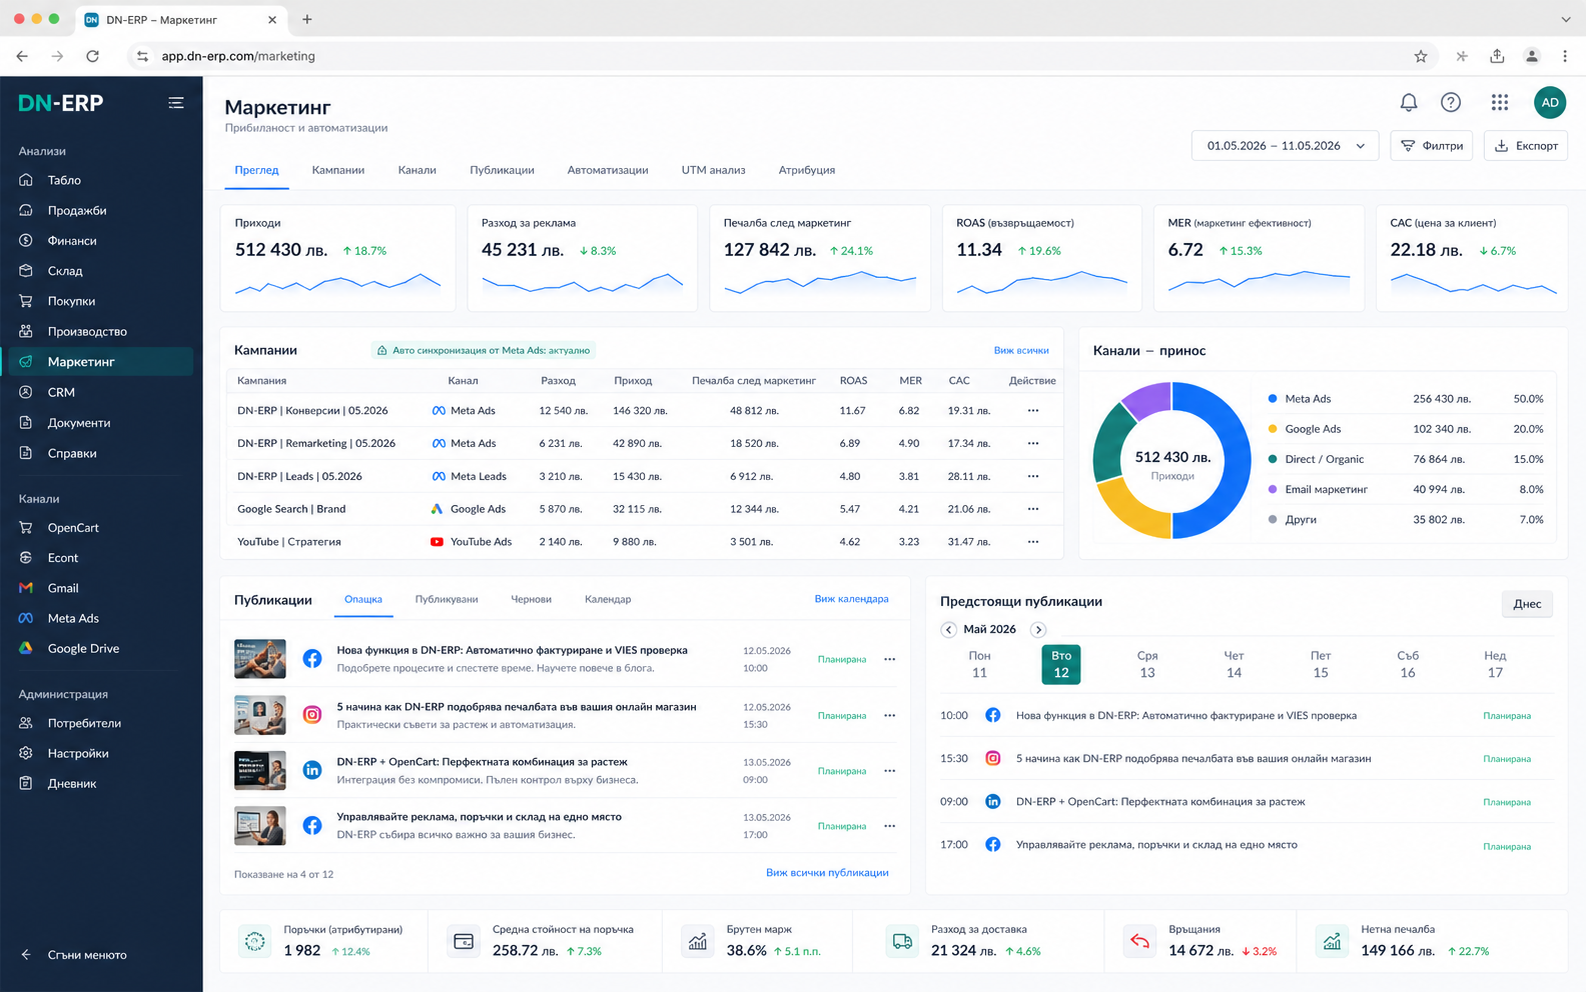Open thumbnail of the VIES проверка post
This screenshot has height=992, width=1586.
pyautogui.click(x=260, y=659)
